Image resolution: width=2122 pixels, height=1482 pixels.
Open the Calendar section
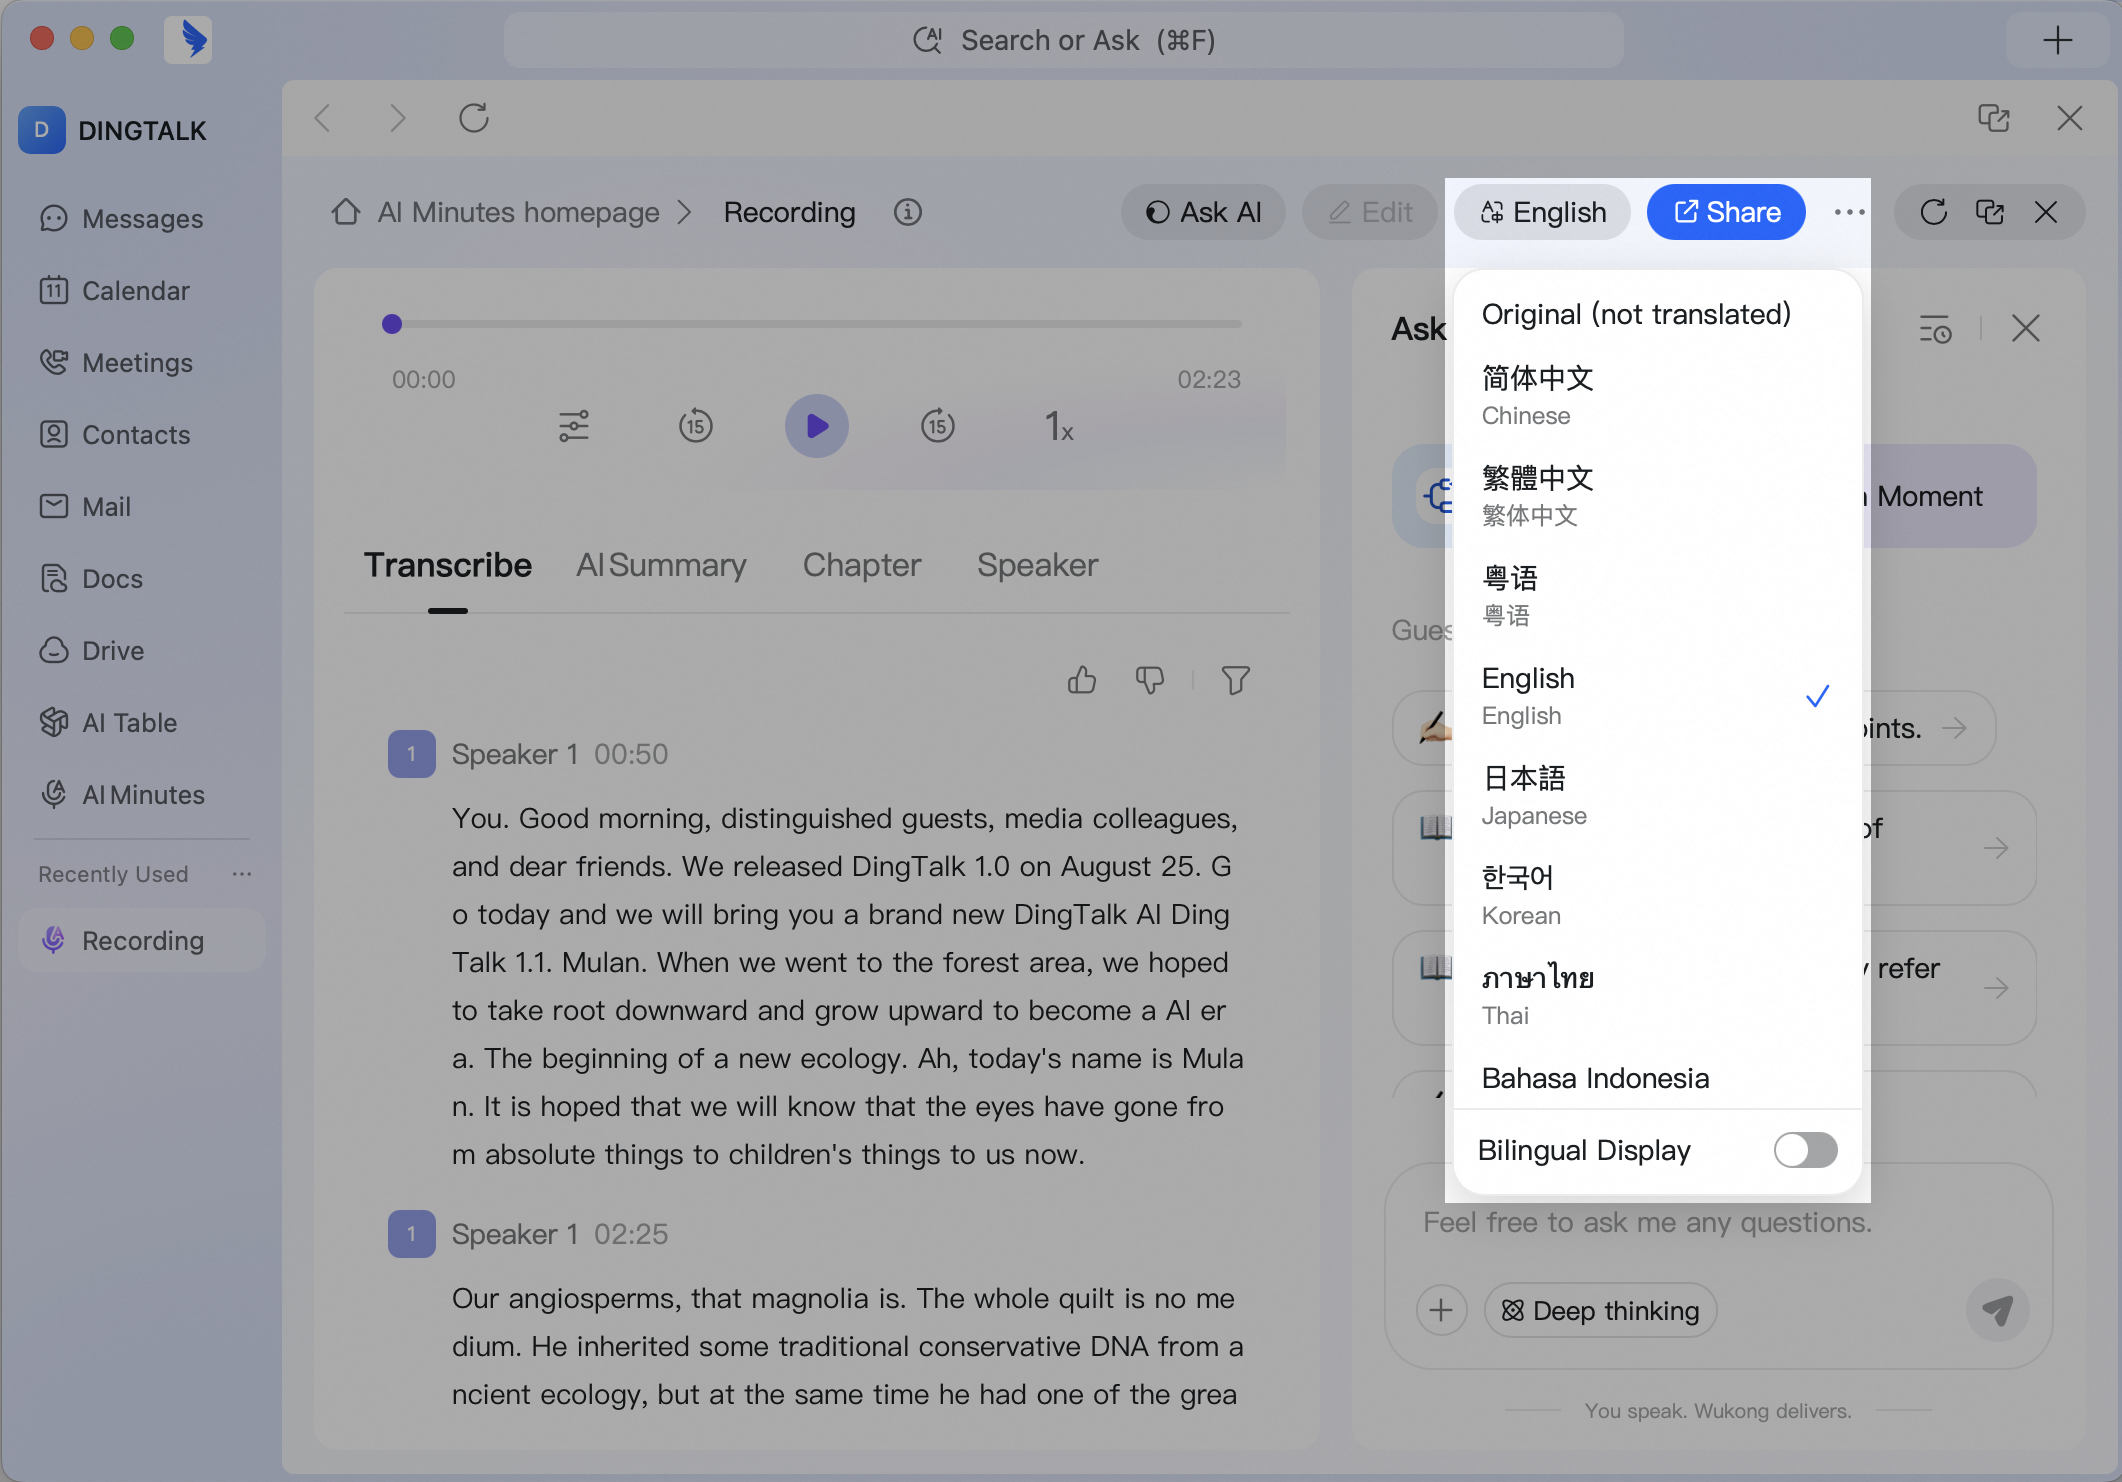pos(142,290)
